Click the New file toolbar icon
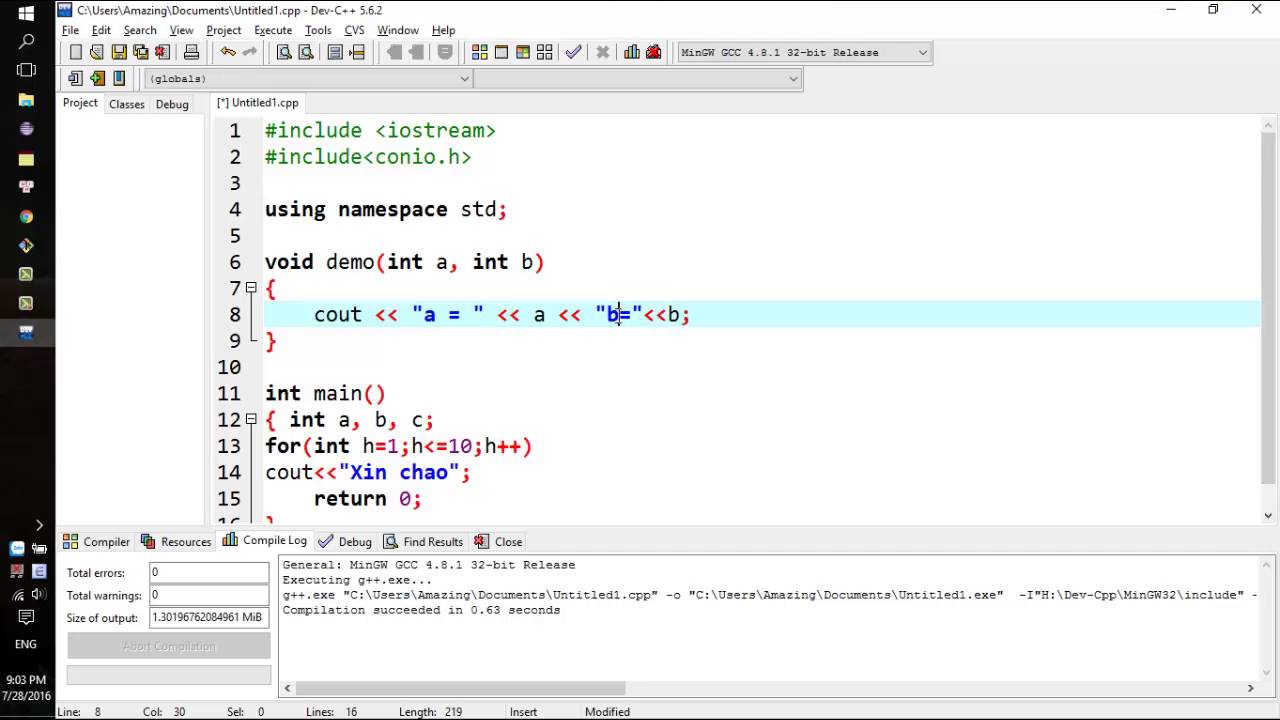Image resolution: width=1280 pixels, height=720 pixels. coord(75,53)
